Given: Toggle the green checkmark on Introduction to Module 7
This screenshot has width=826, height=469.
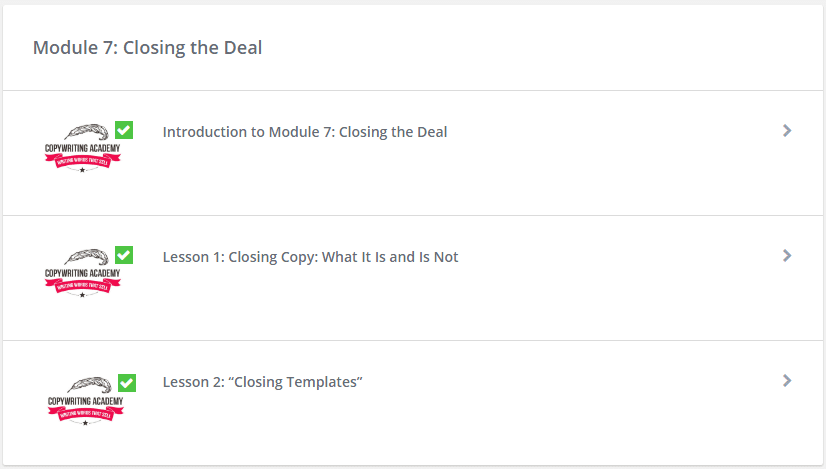Looking at the screenshot, I should 124,130.
